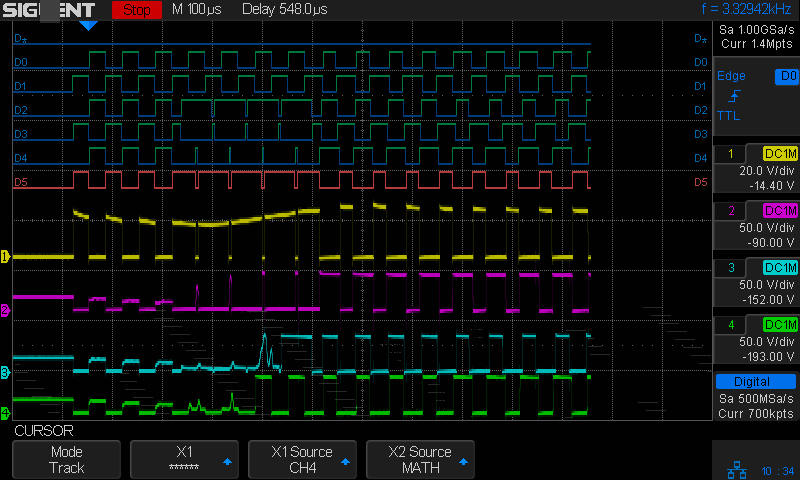Click the blue arrow on X1 button
The width and height of the screenshot is (800, 480).
[x=228, y=462]
